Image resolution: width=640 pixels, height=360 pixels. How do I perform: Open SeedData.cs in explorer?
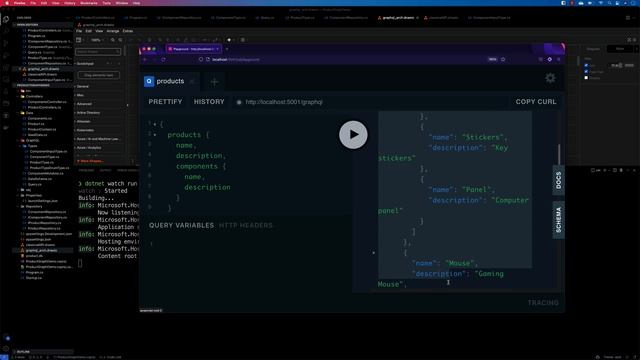37,135
